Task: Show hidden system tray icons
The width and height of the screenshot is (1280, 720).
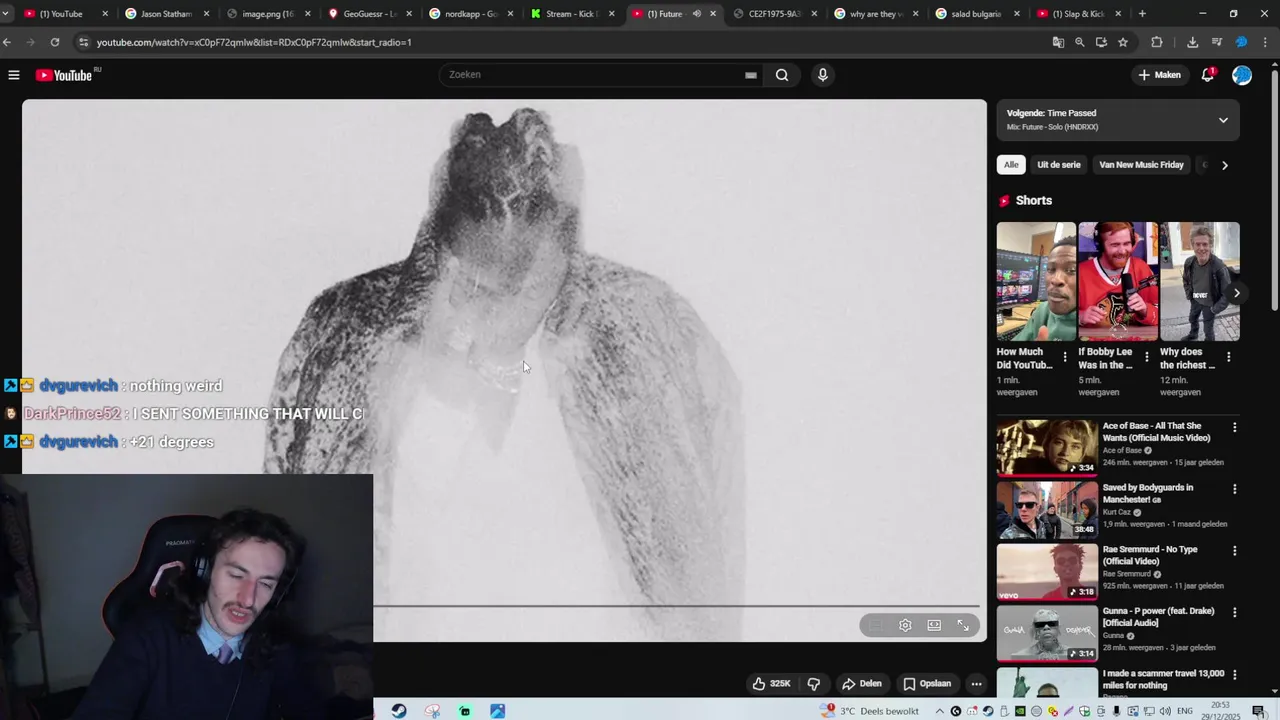Action: click(940, 711)
